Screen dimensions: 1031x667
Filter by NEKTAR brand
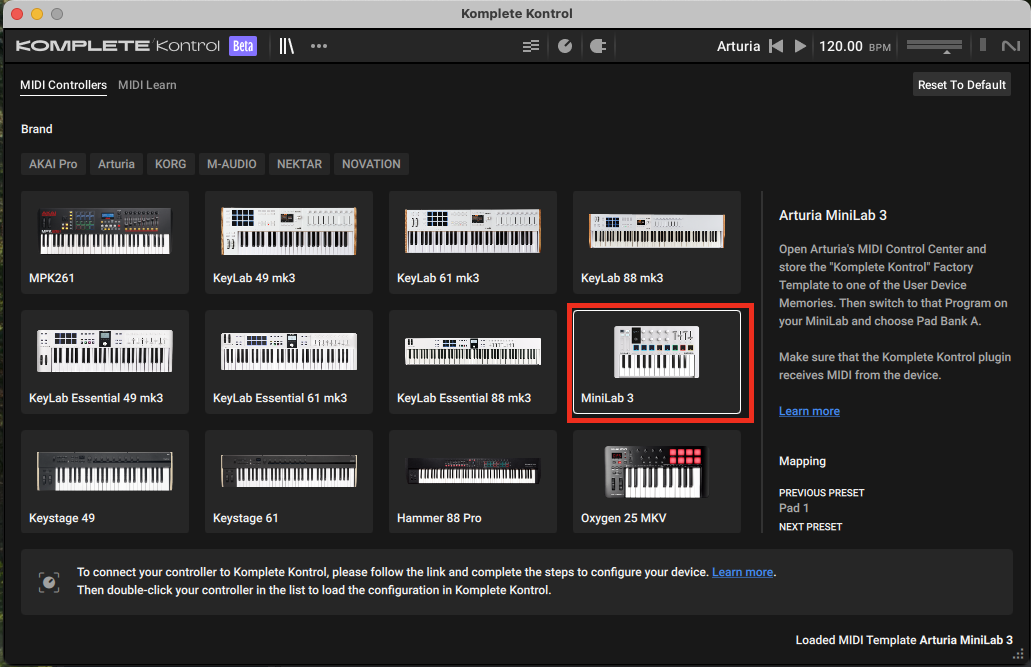(x=299, y=164)
